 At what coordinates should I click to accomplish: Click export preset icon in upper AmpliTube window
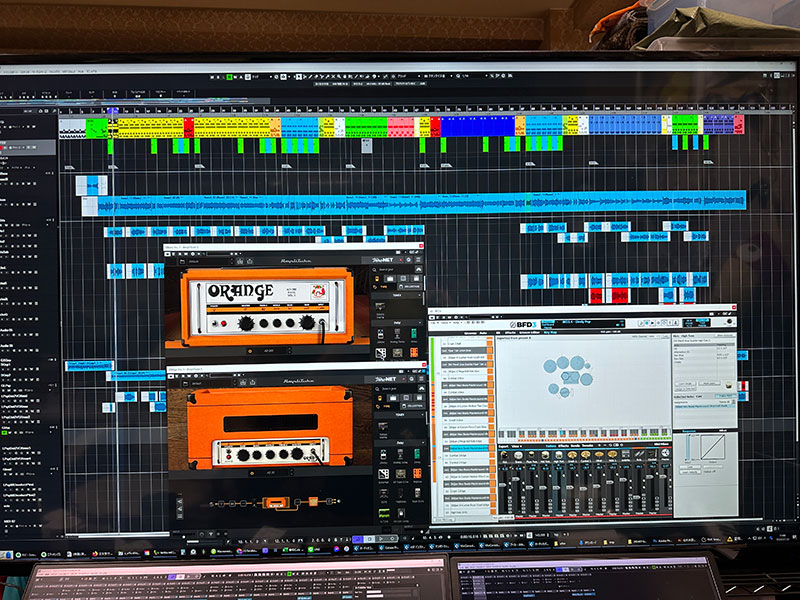pyautogui.click(x=249, y=261)
